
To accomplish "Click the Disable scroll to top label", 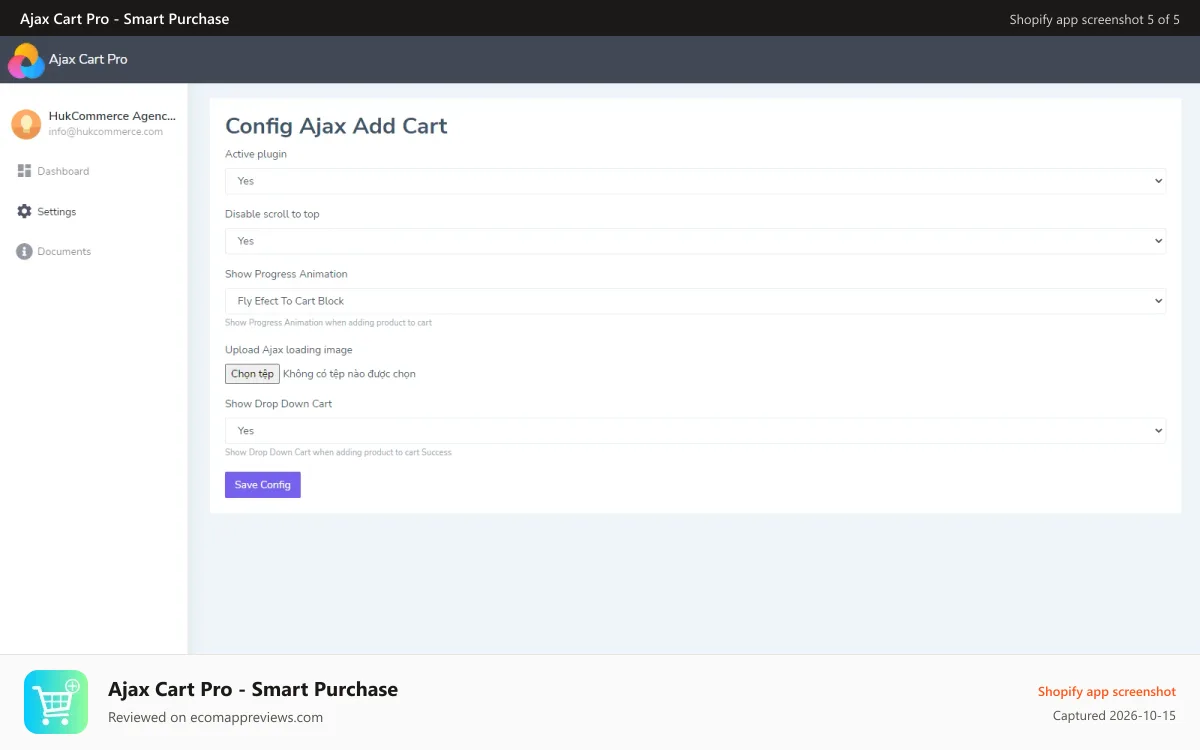I will pos(272,214).
